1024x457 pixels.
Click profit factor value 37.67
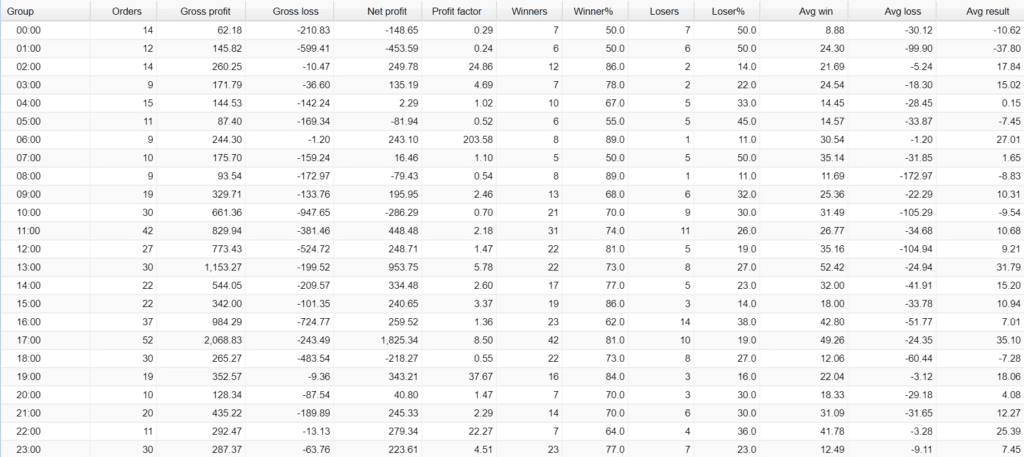pyautogui.click(x=481, y=377)
